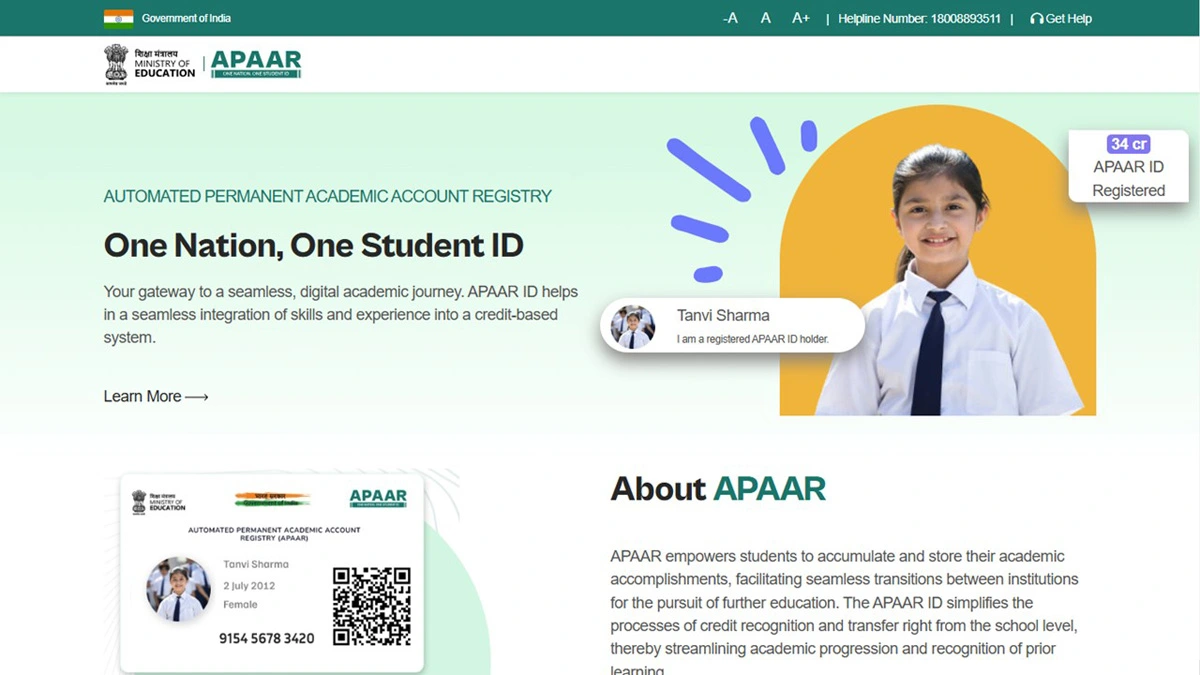Click the date 2 July 2012 on the card

coord(249,585)
